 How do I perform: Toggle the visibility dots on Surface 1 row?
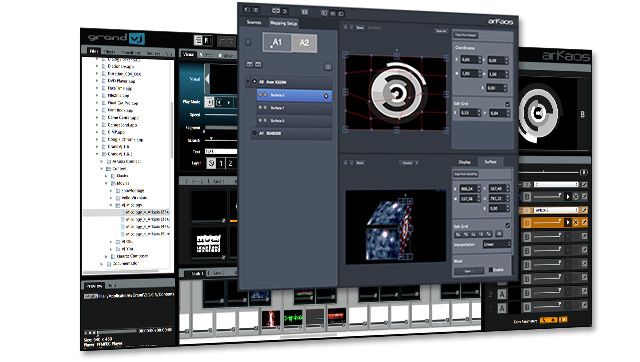(x=262, y=108)
